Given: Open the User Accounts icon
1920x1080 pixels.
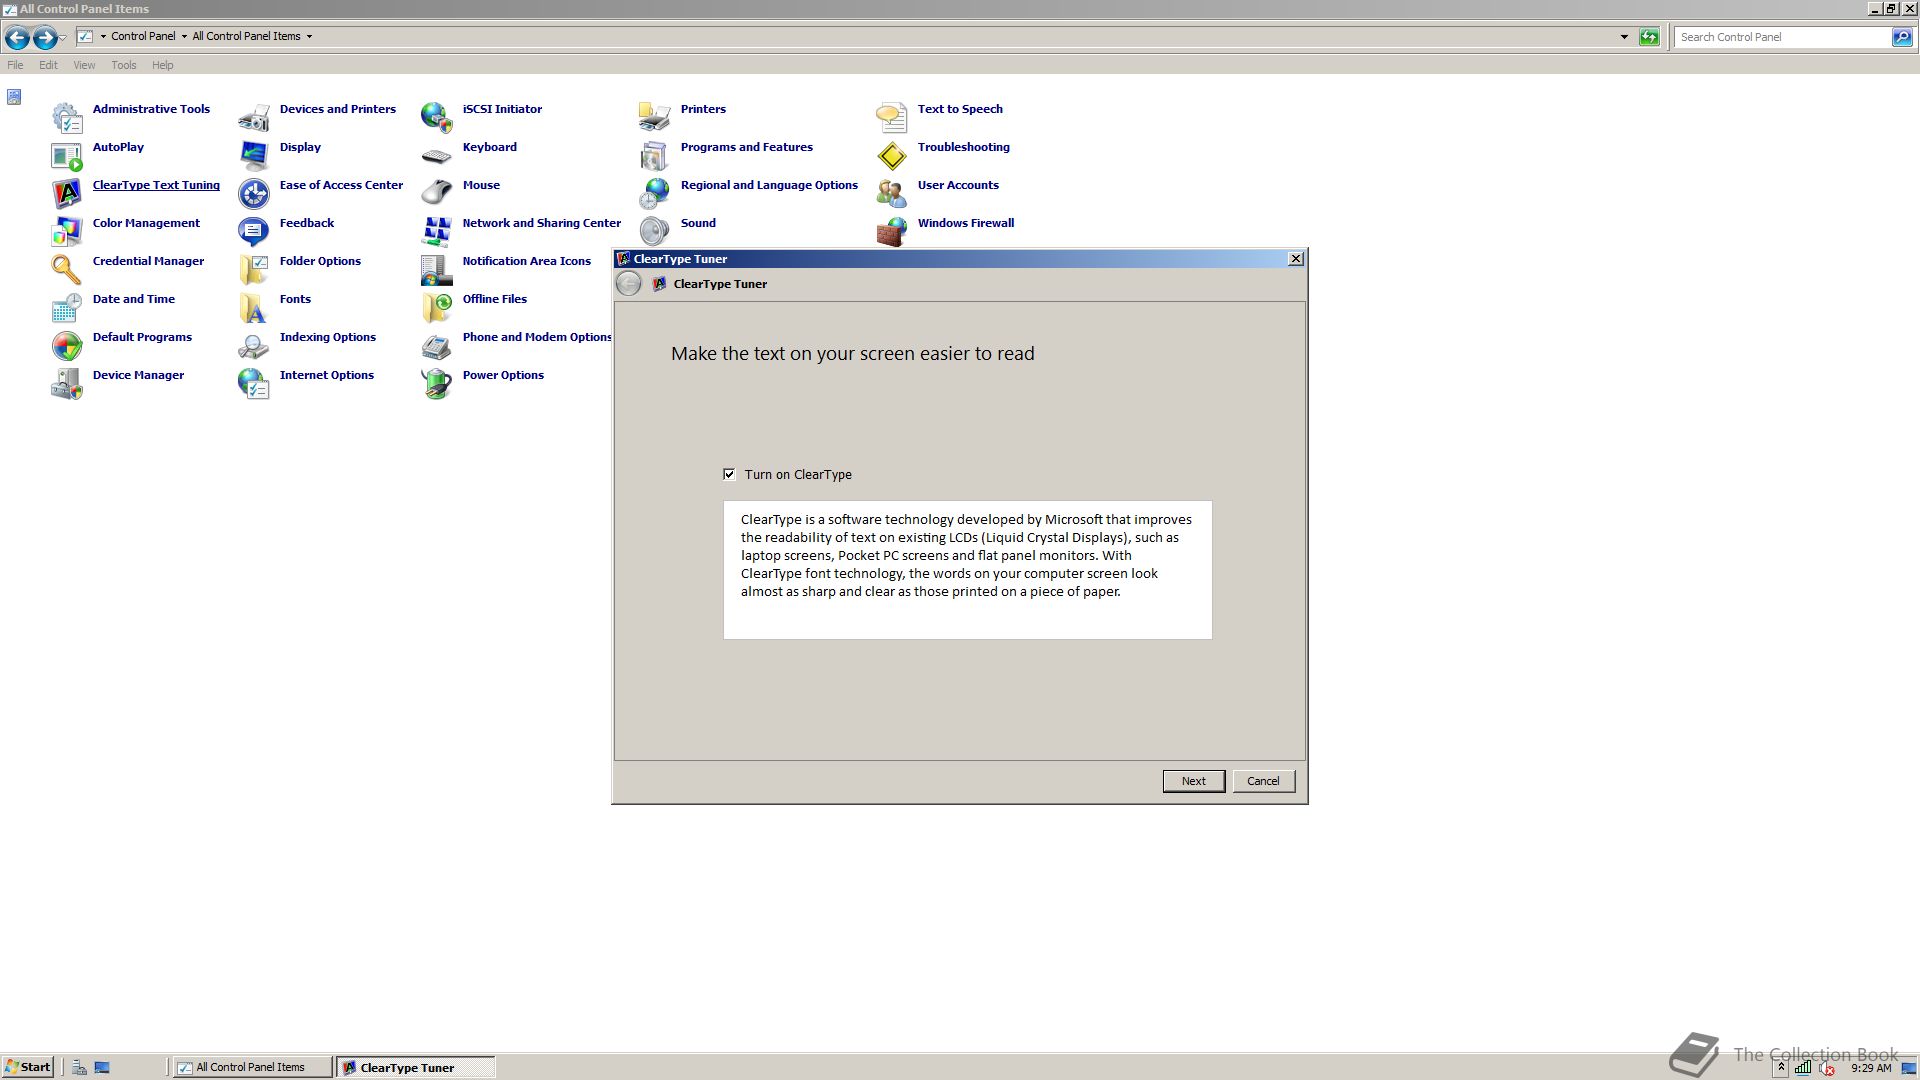Looking at the screenshot, I should 892,194.
